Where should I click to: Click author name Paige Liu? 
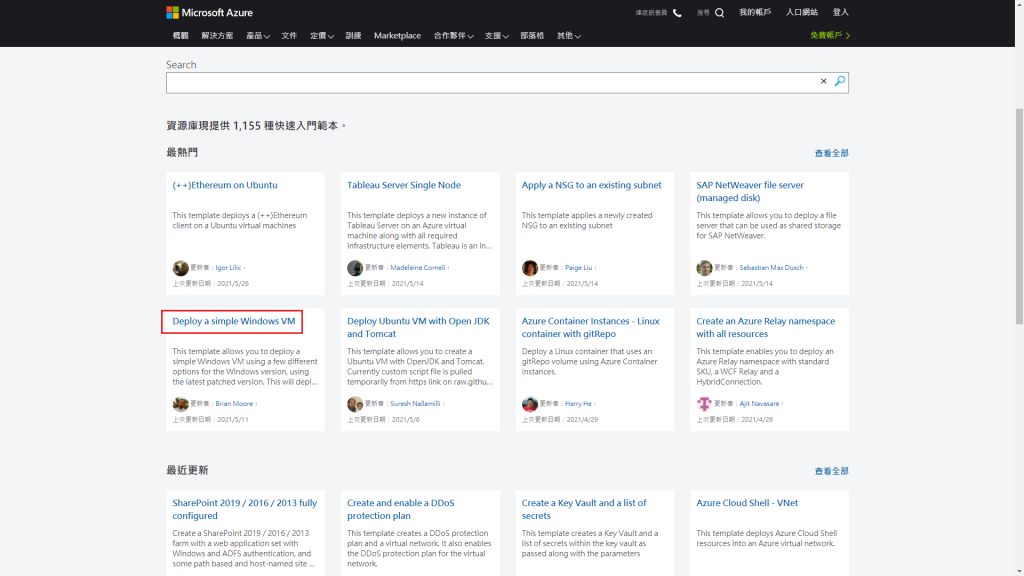tap(578, 268)
